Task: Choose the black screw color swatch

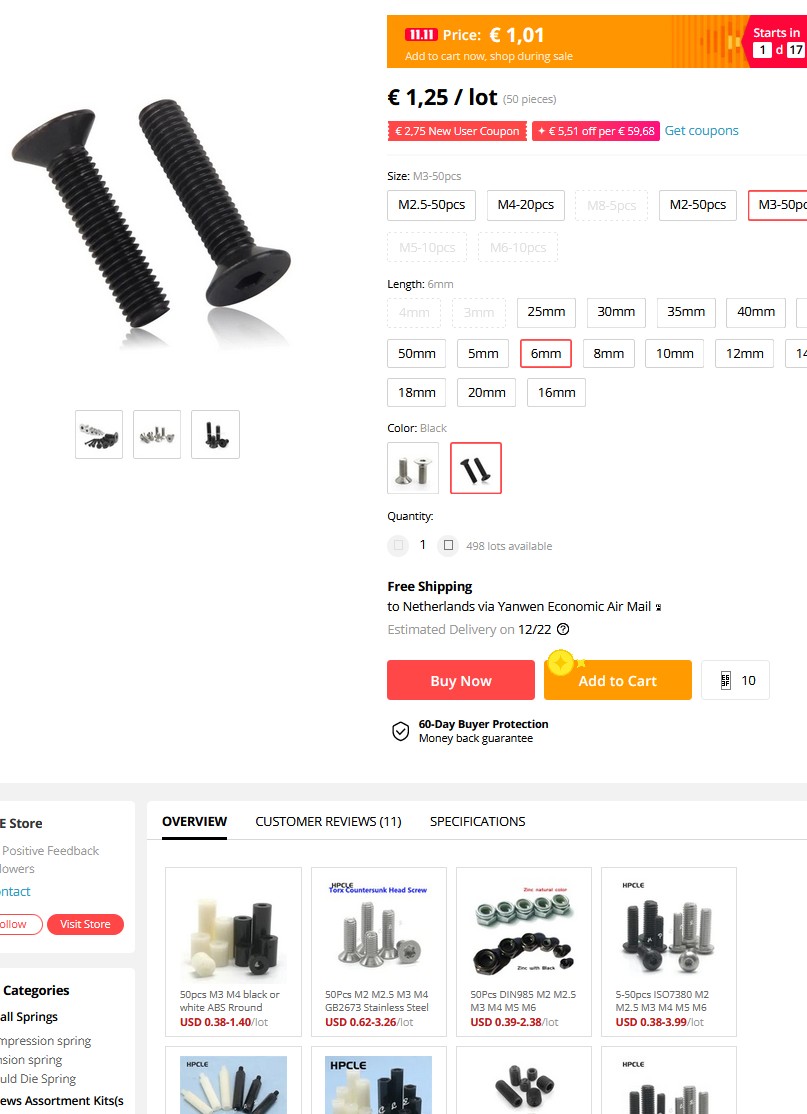Action: pyautogui.click(x=476, y=468)
